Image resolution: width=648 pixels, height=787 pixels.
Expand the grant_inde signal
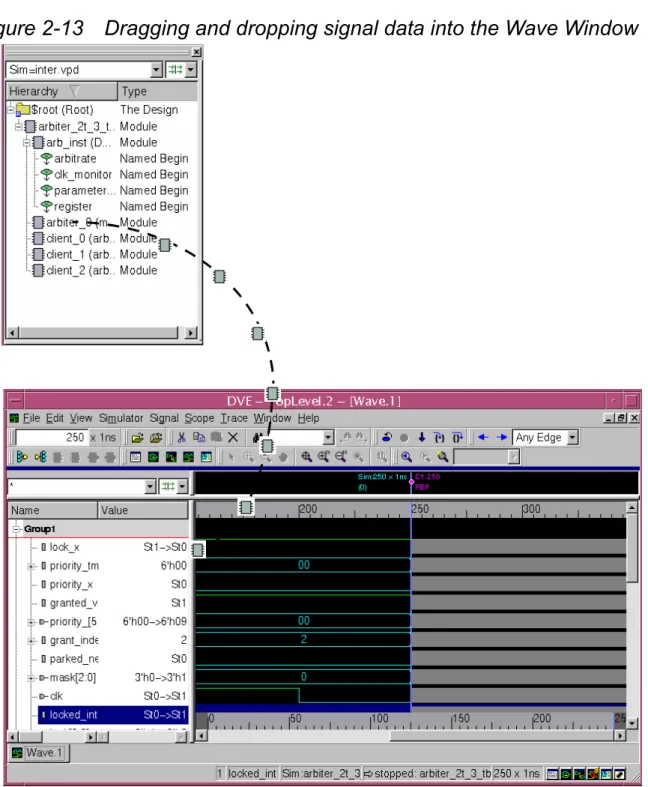point(31,641)
